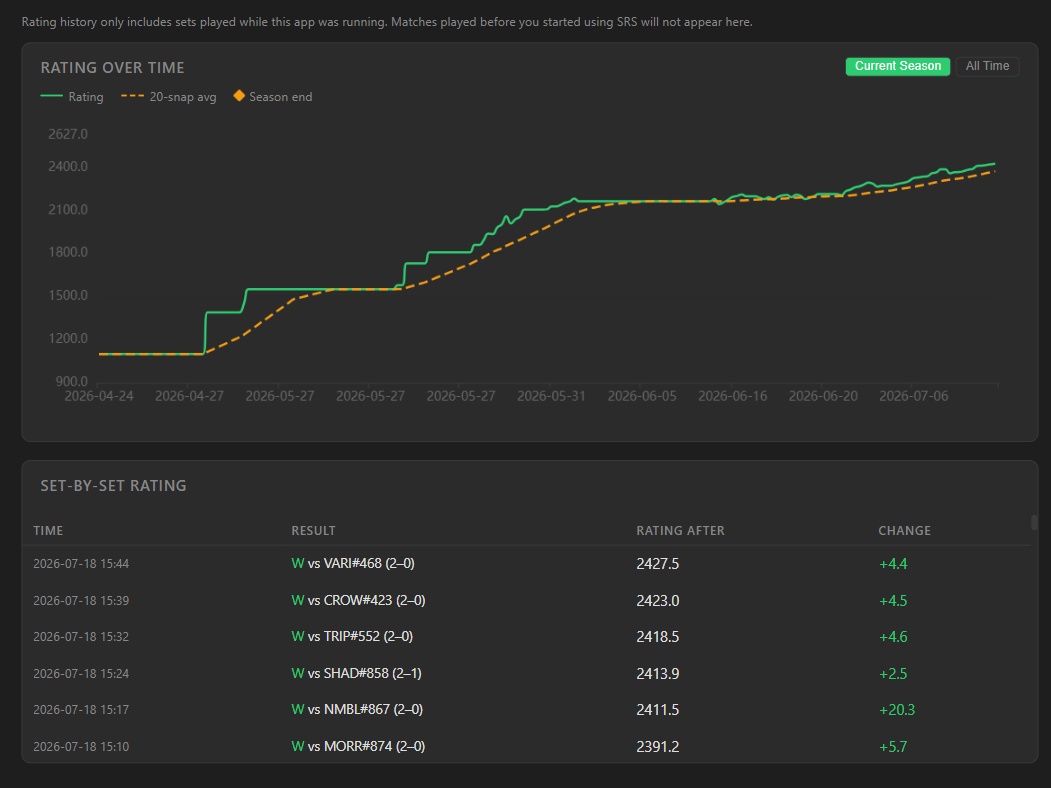The image size is (1051, 788).
Task: Click the rating value 2427.5
Action: [658, 564]
